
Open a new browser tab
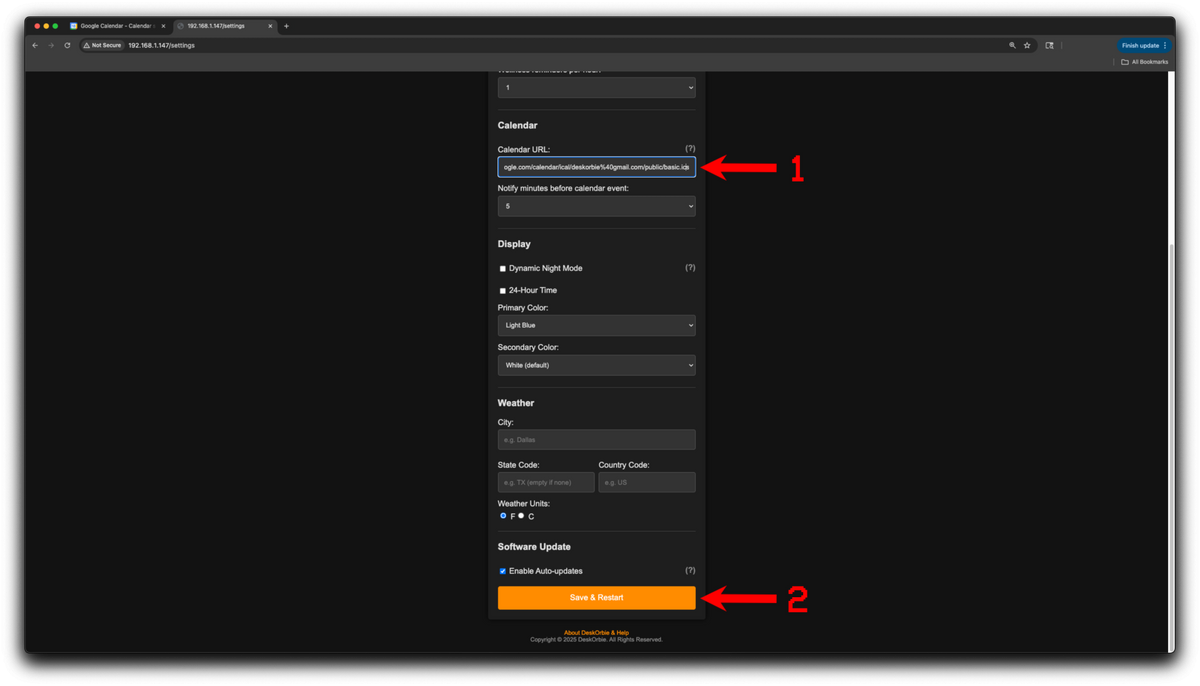click(286, 26)
